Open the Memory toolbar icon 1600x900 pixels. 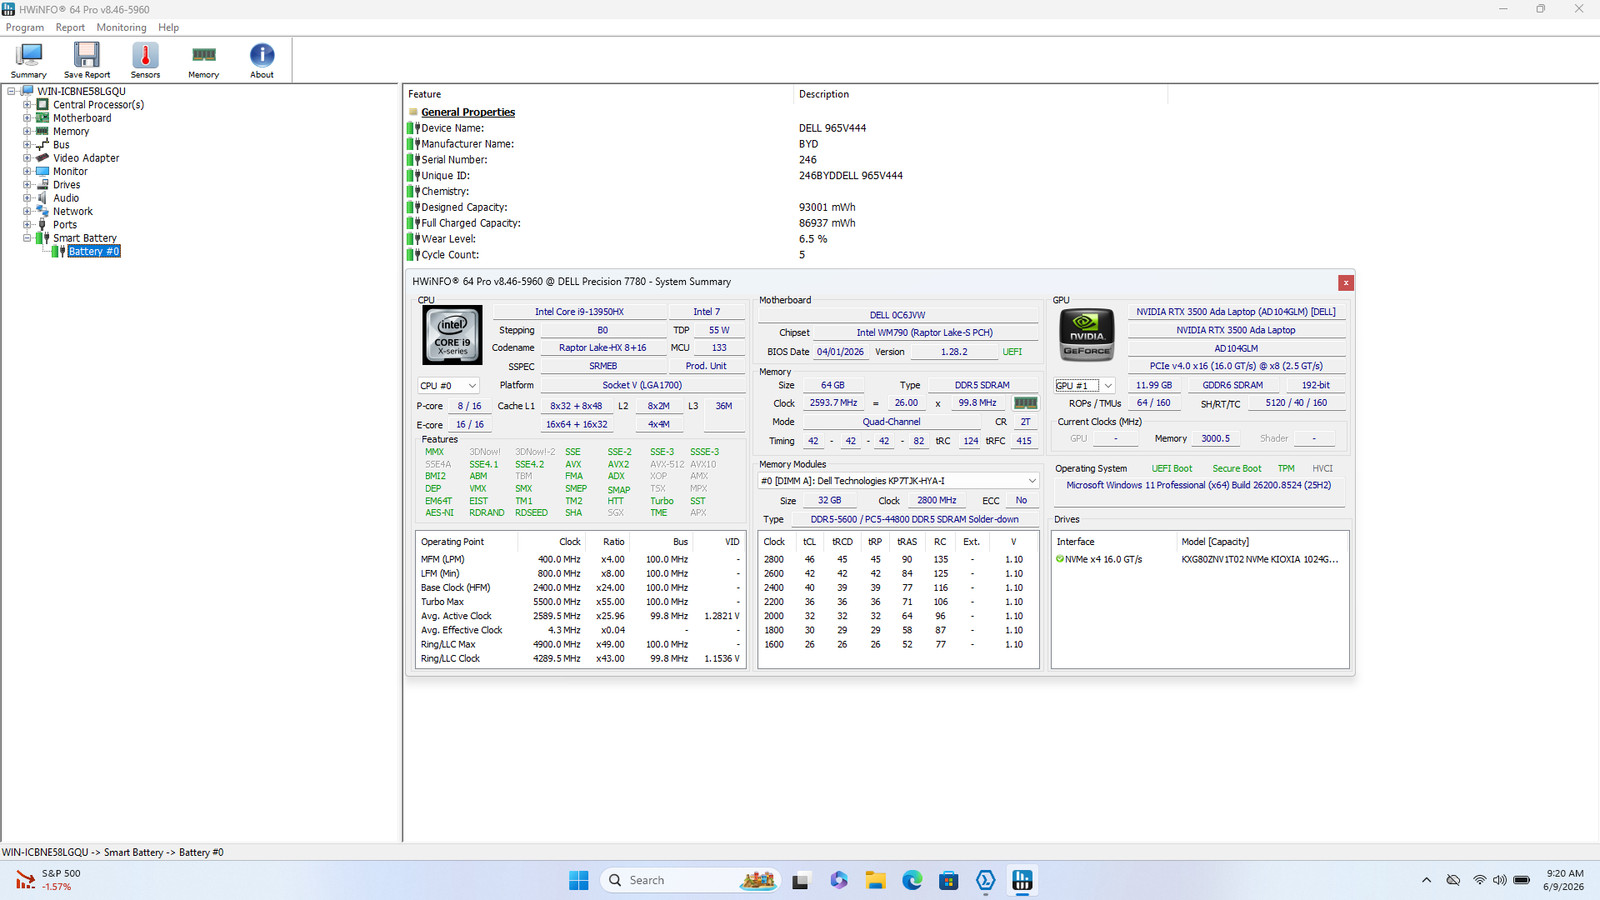coord(204,60)
